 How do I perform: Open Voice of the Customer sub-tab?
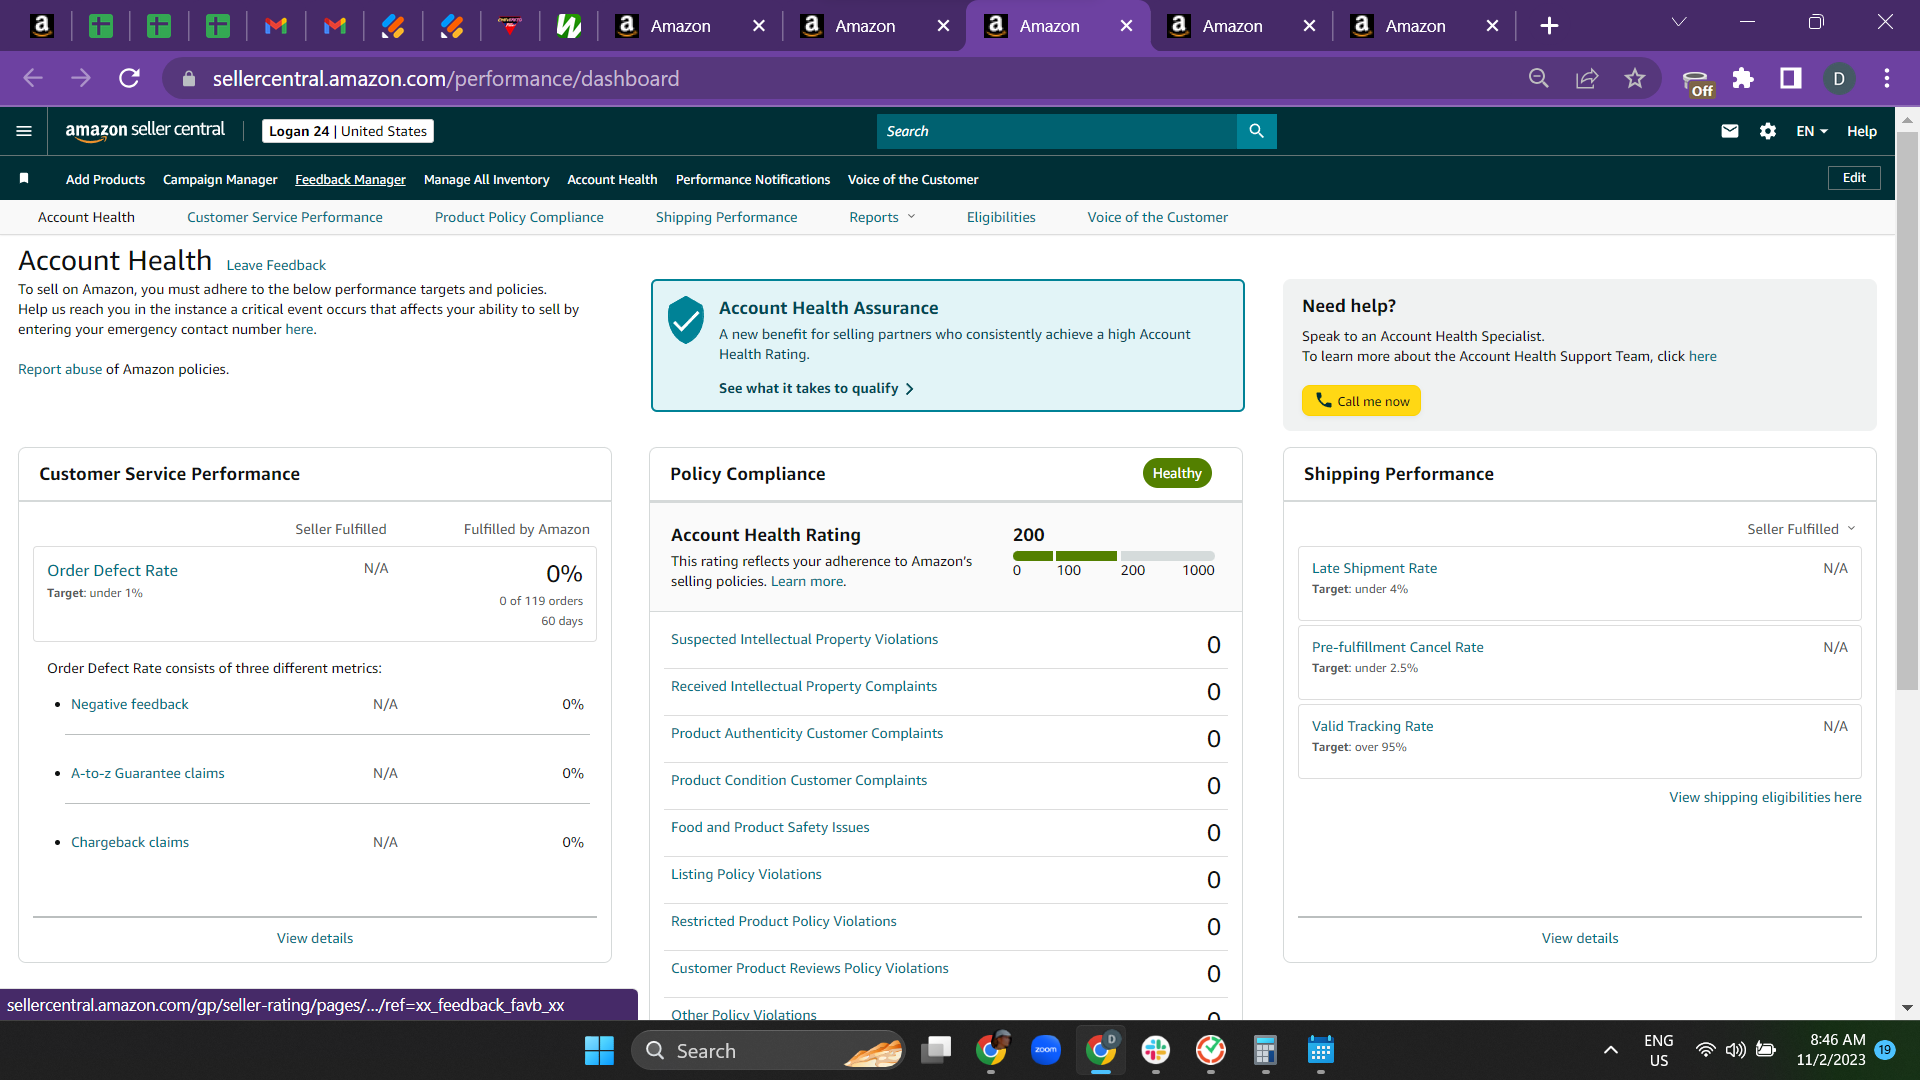pyautogui.click(x=1158, y=217)
